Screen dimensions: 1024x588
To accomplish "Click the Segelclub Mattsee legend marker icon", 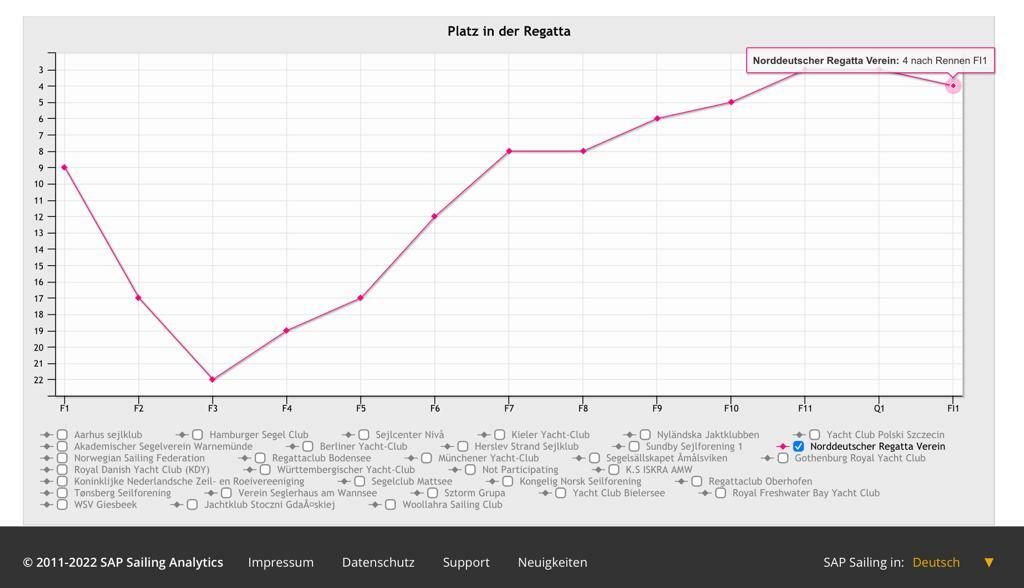I will (344, 482).
